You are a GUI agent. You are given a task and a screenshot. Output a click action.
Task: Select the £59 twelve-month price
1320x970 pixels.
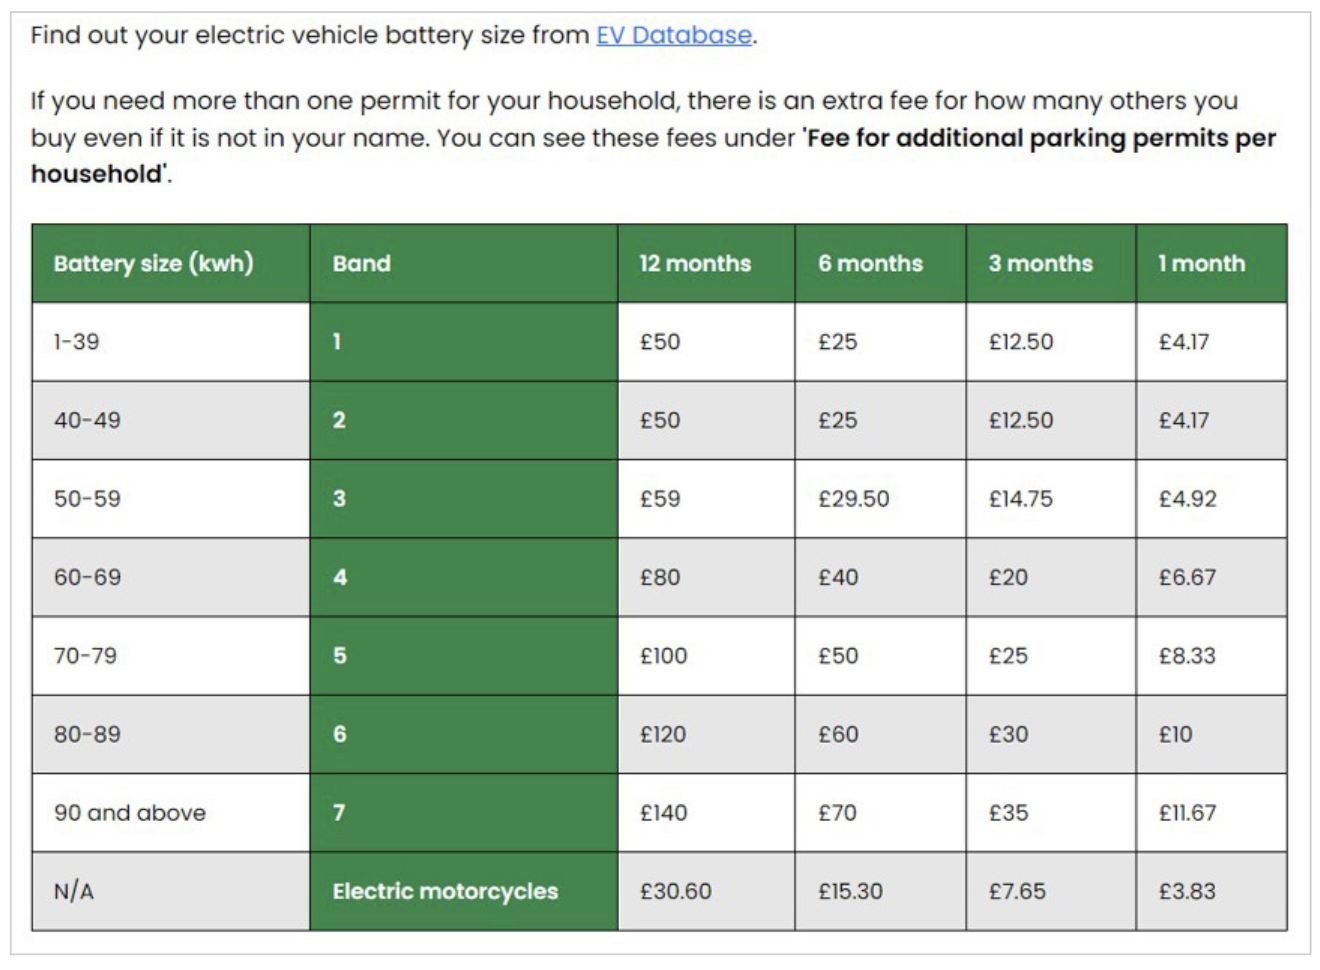coord(660,499)
